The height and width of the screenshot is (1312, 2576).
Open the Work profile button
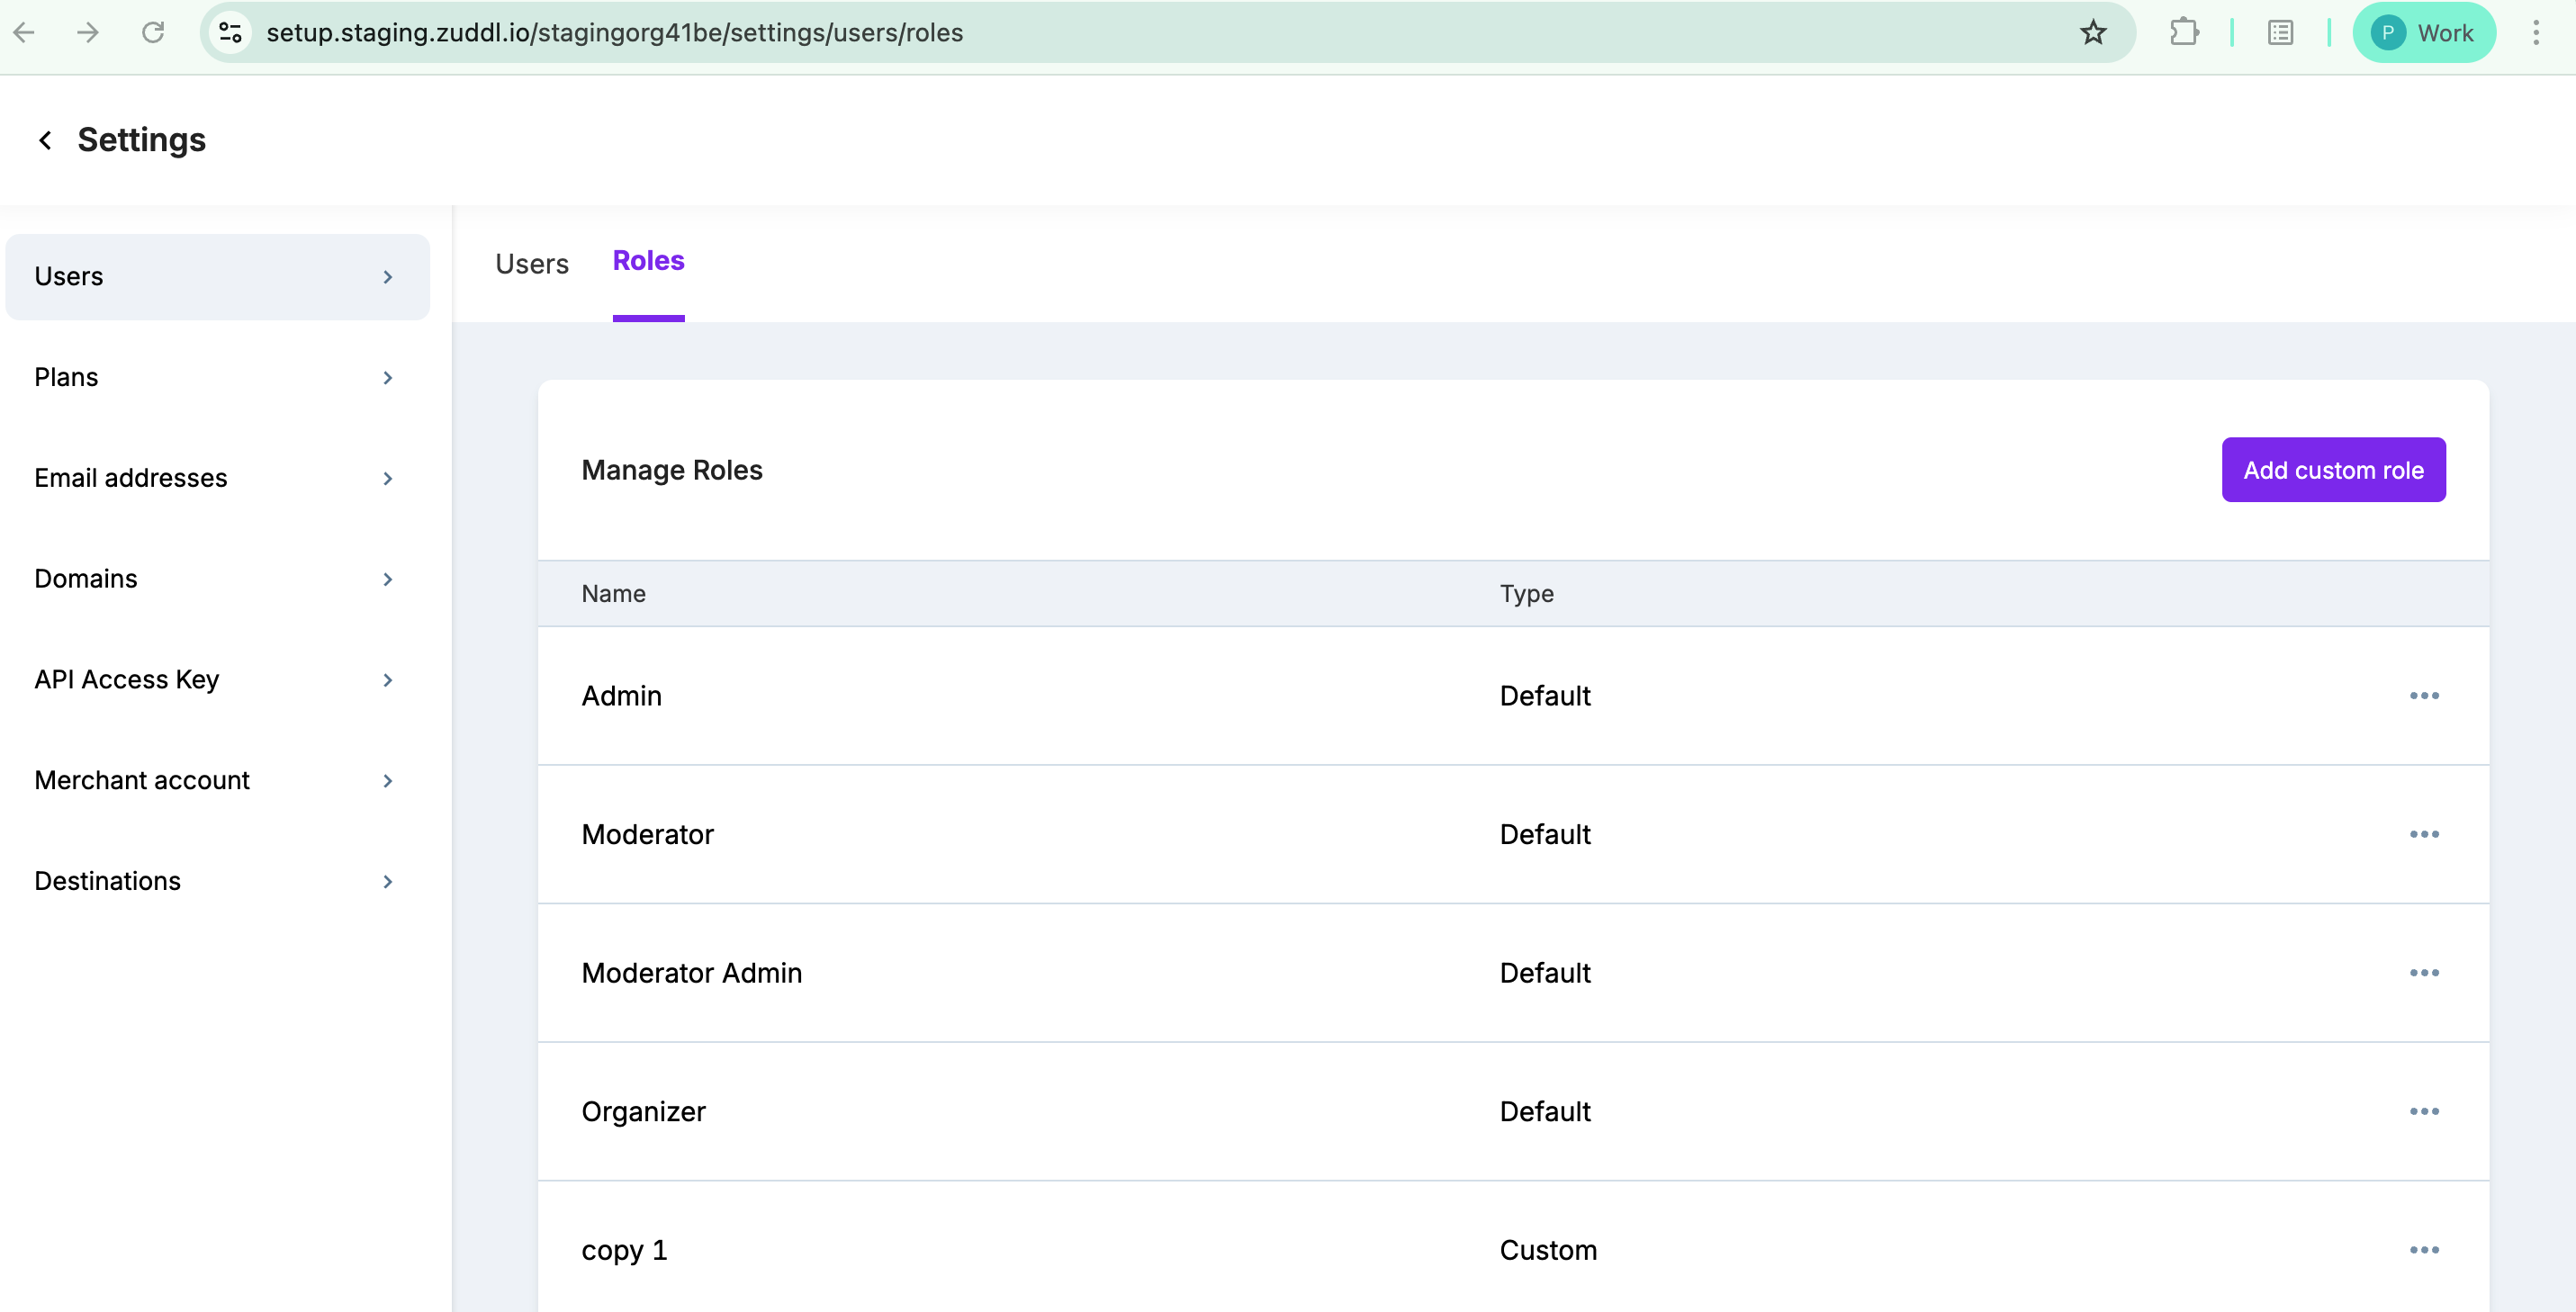2423,33
